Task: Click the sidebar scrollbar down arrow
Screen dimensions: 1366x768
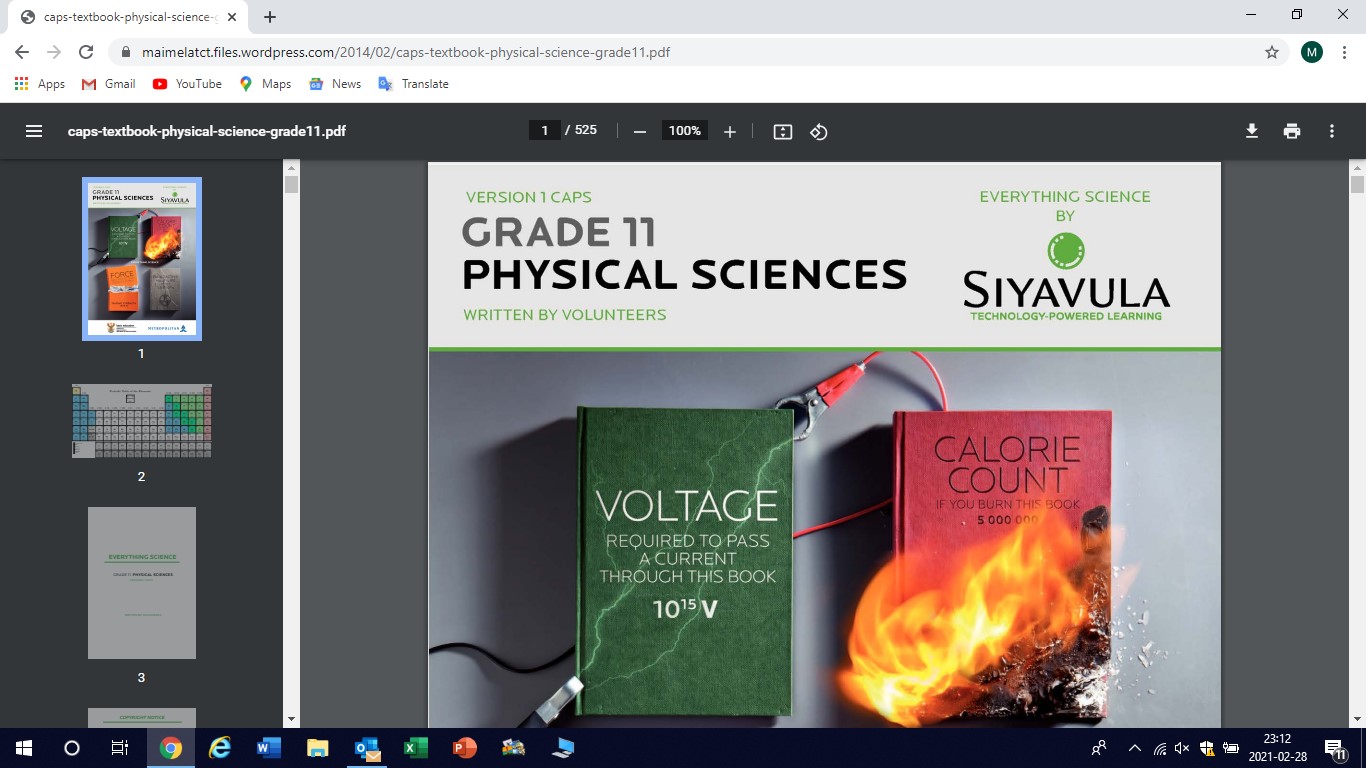Action: [x=292, y=719]
